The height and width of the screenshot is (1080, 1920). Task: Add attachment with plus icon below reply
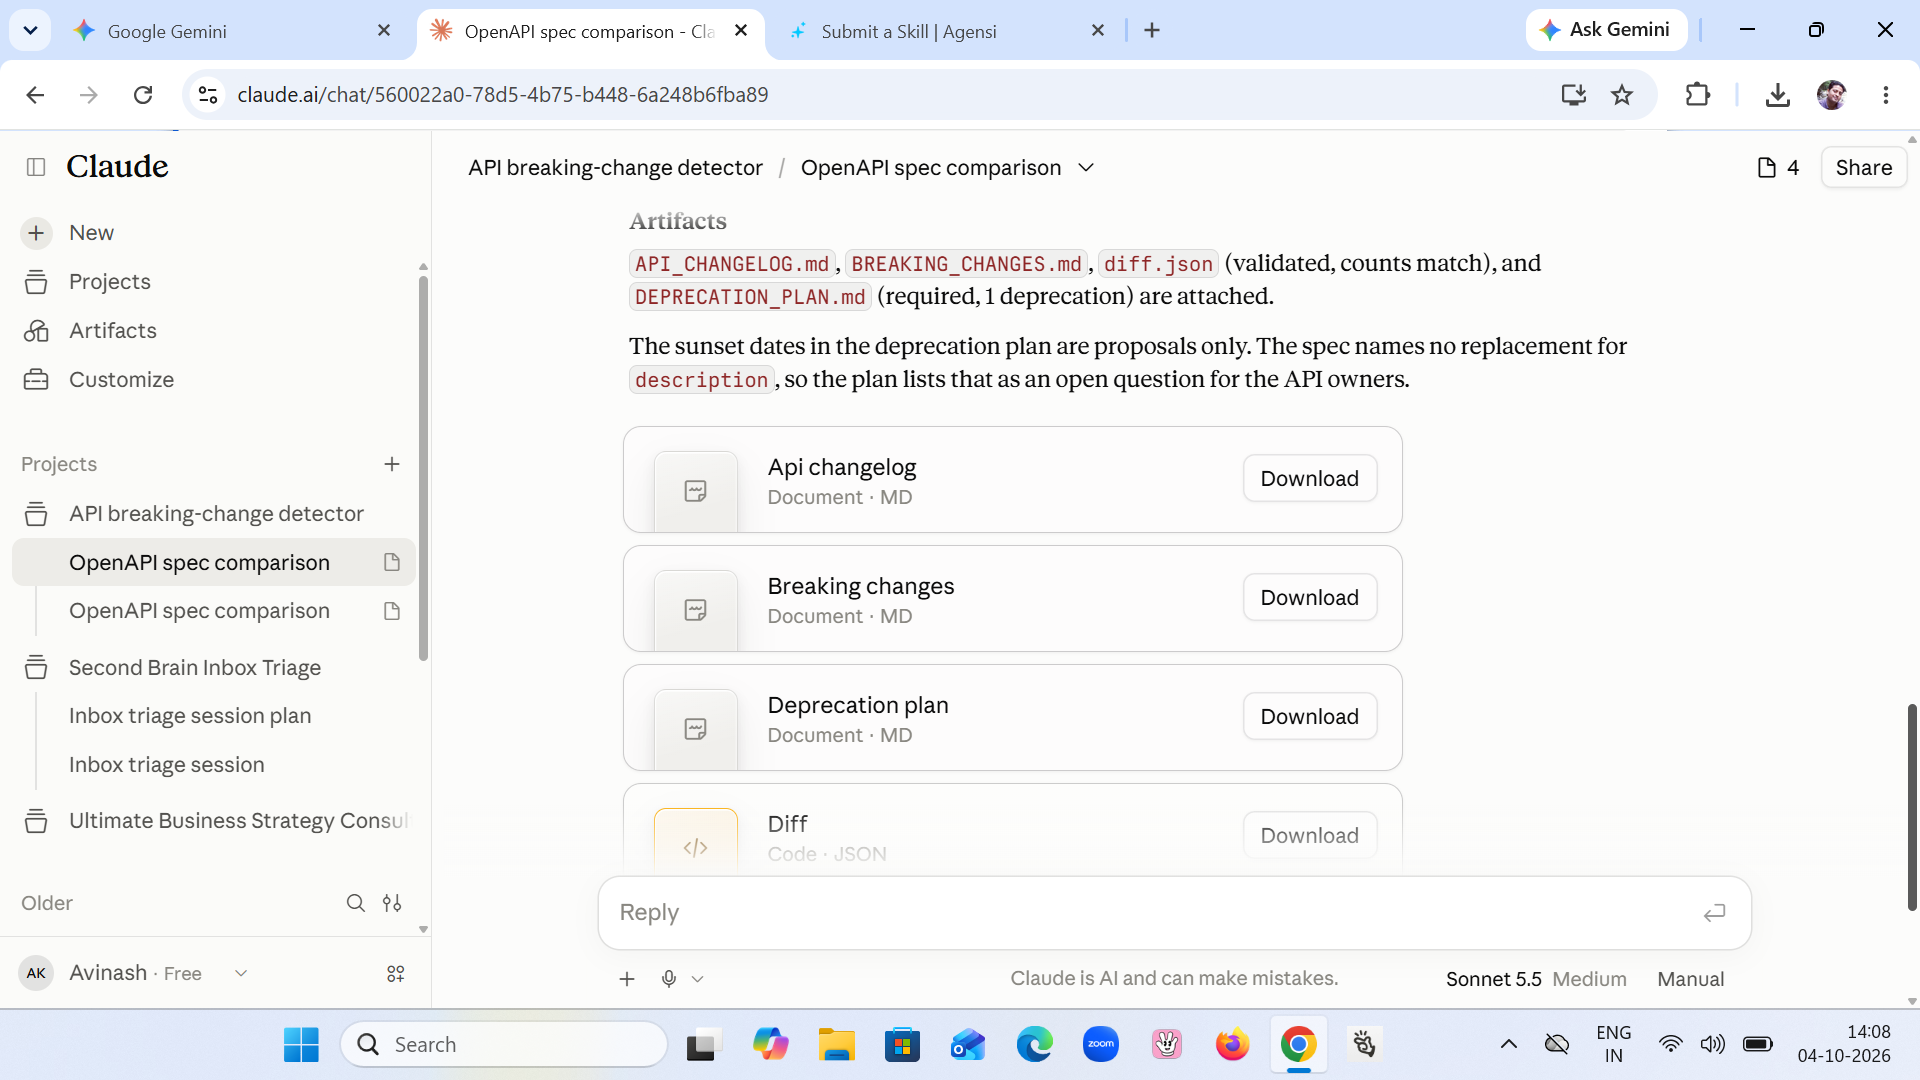(x=627, y=979)
